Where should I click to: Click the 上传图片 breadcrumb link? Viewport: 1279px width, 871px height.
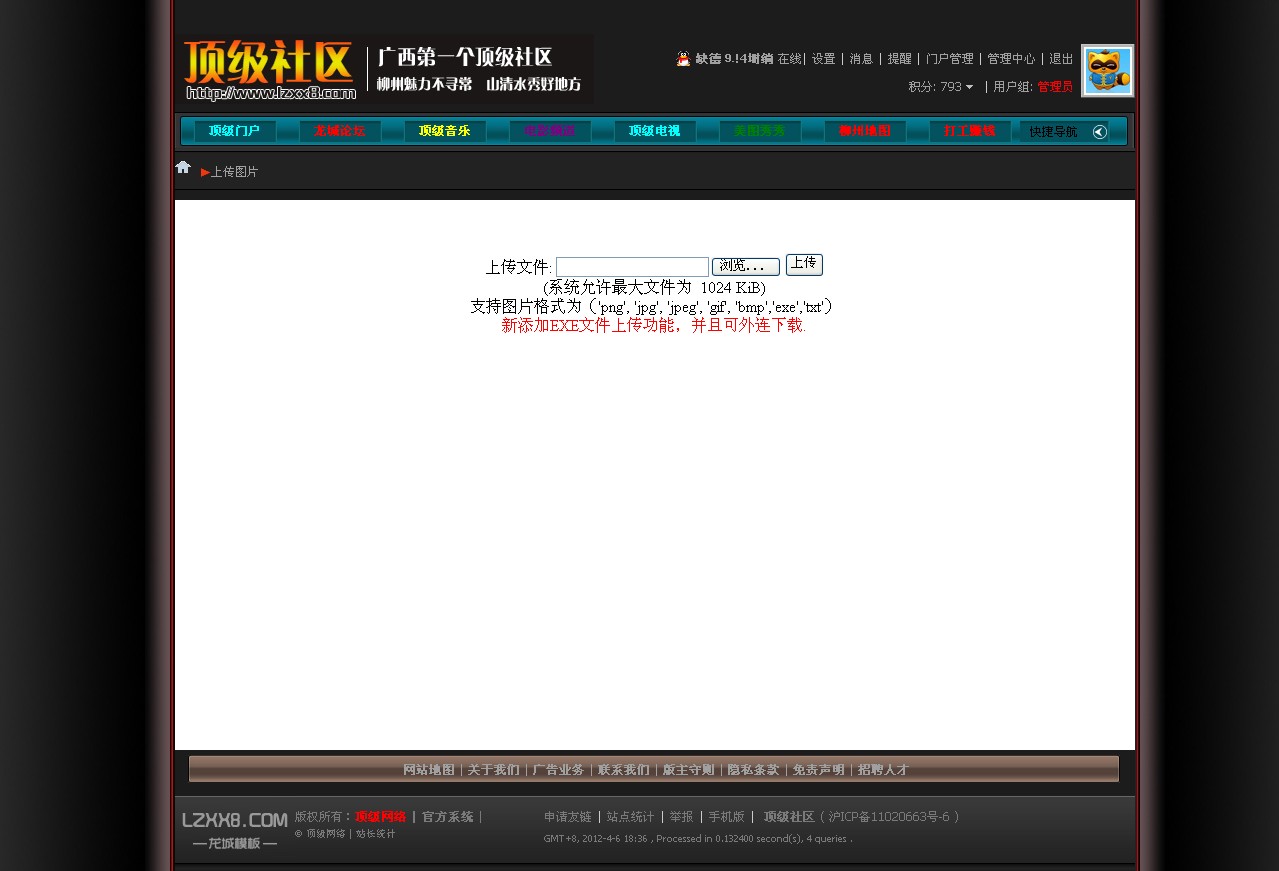click(x=234, y=172)
